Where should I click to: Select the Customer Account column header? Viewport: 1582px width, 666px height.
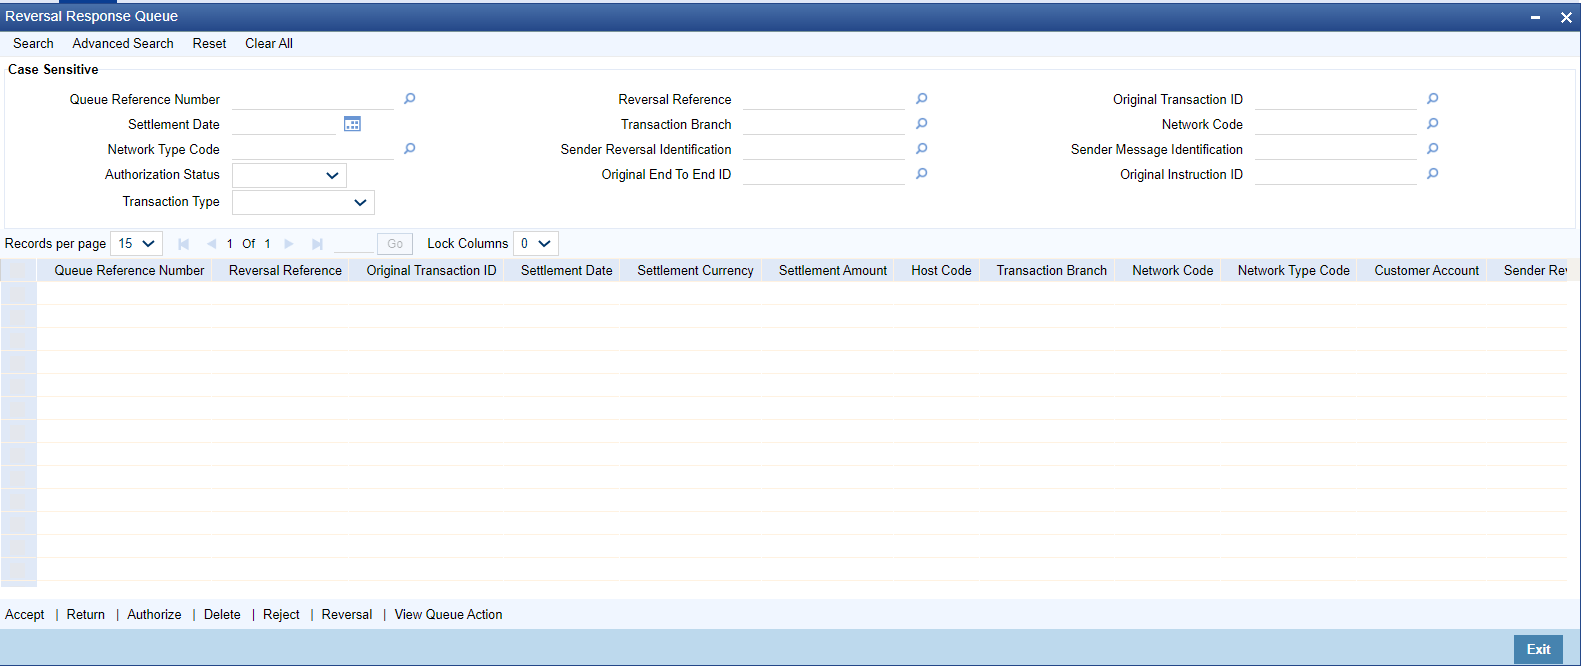click(x=1426, y=271)
